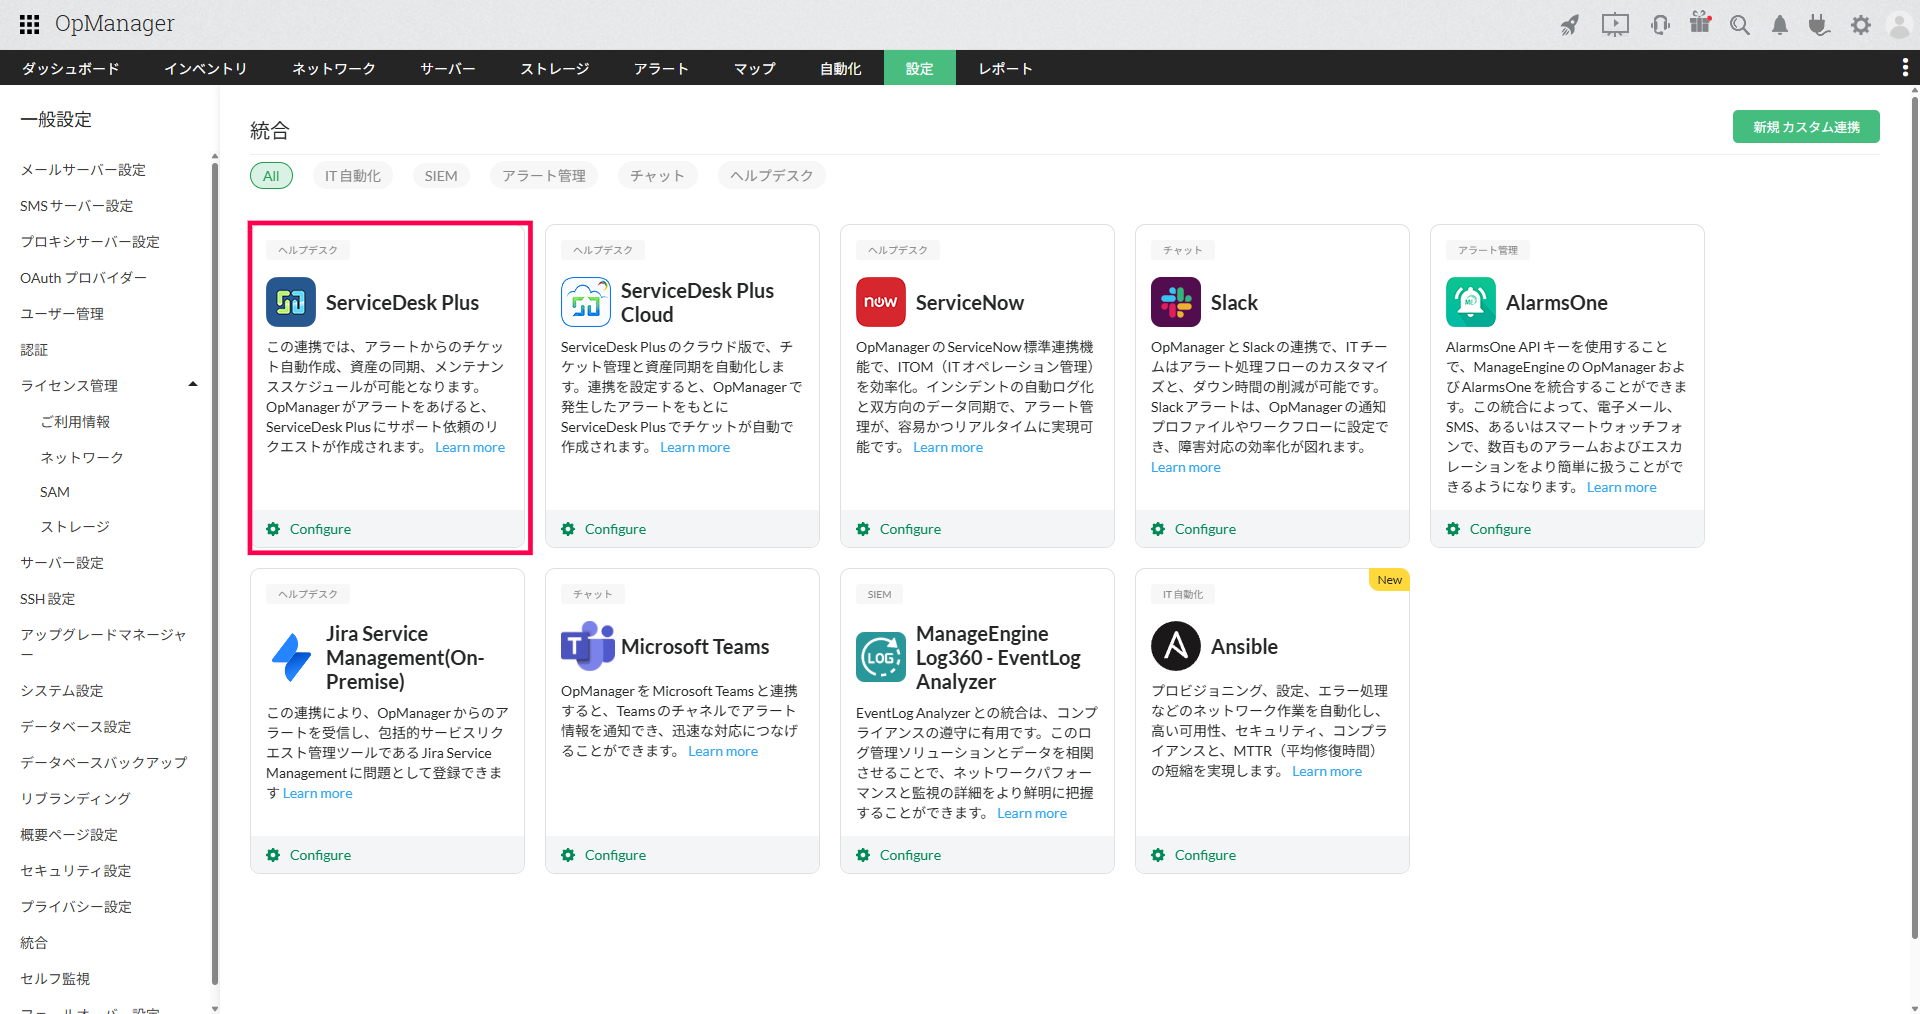This screenshot has width=1920, height=1014.
Task: Click 新規カスタム連携 button
Action: pyautogui.click(x=1805, y=127)
